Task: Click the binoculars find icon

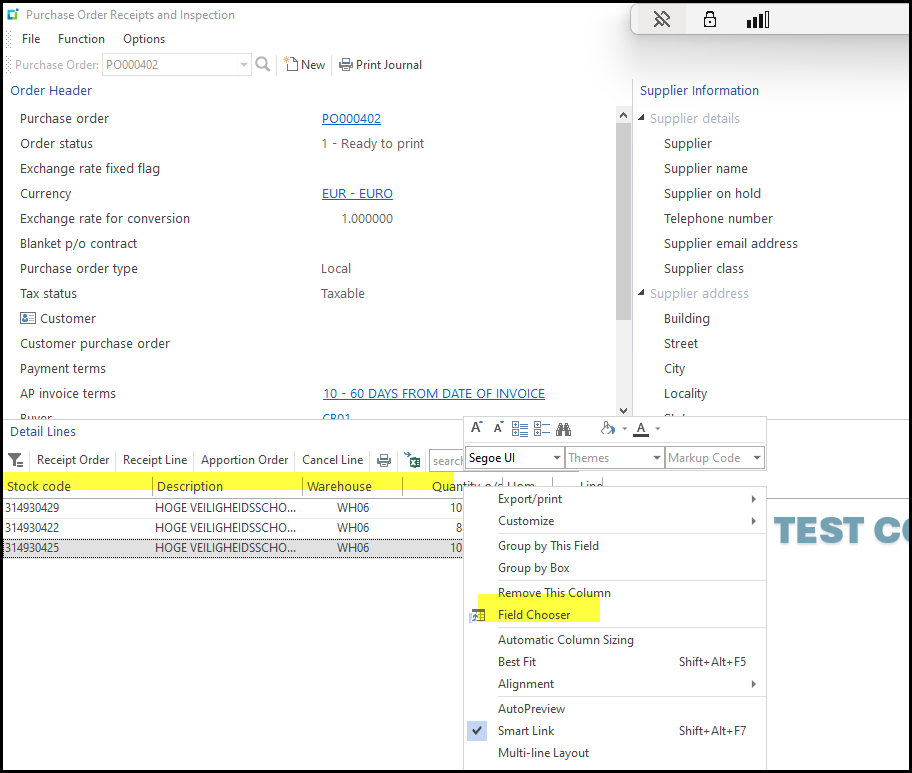Action: click(x=563, y=429)
